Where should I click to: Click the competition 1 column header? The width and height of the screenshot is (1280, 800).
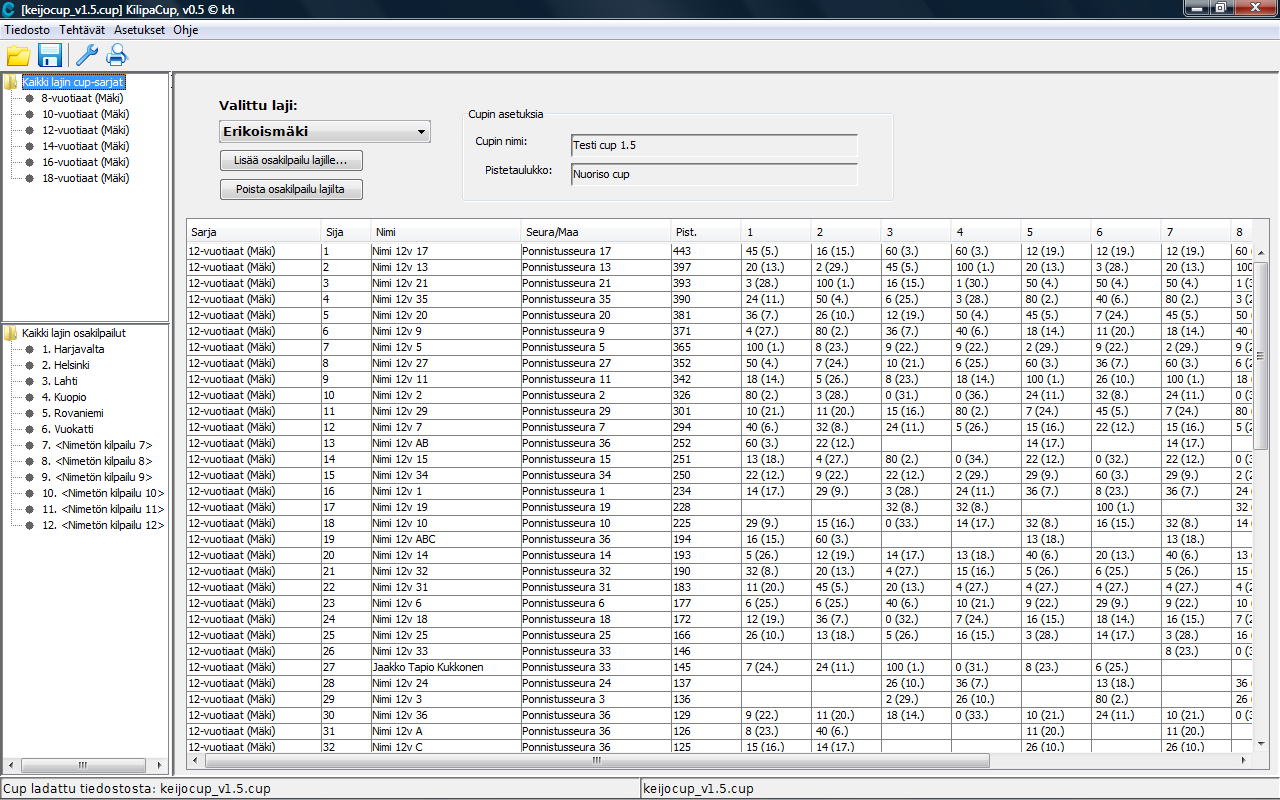coord(776,232)
